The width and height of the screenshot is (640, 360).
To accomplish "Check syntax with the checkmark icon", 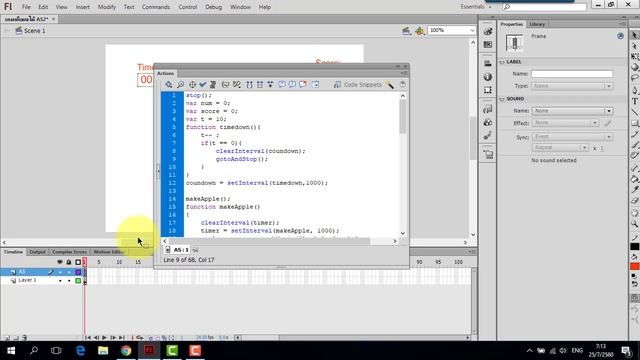I will point(202,84).
